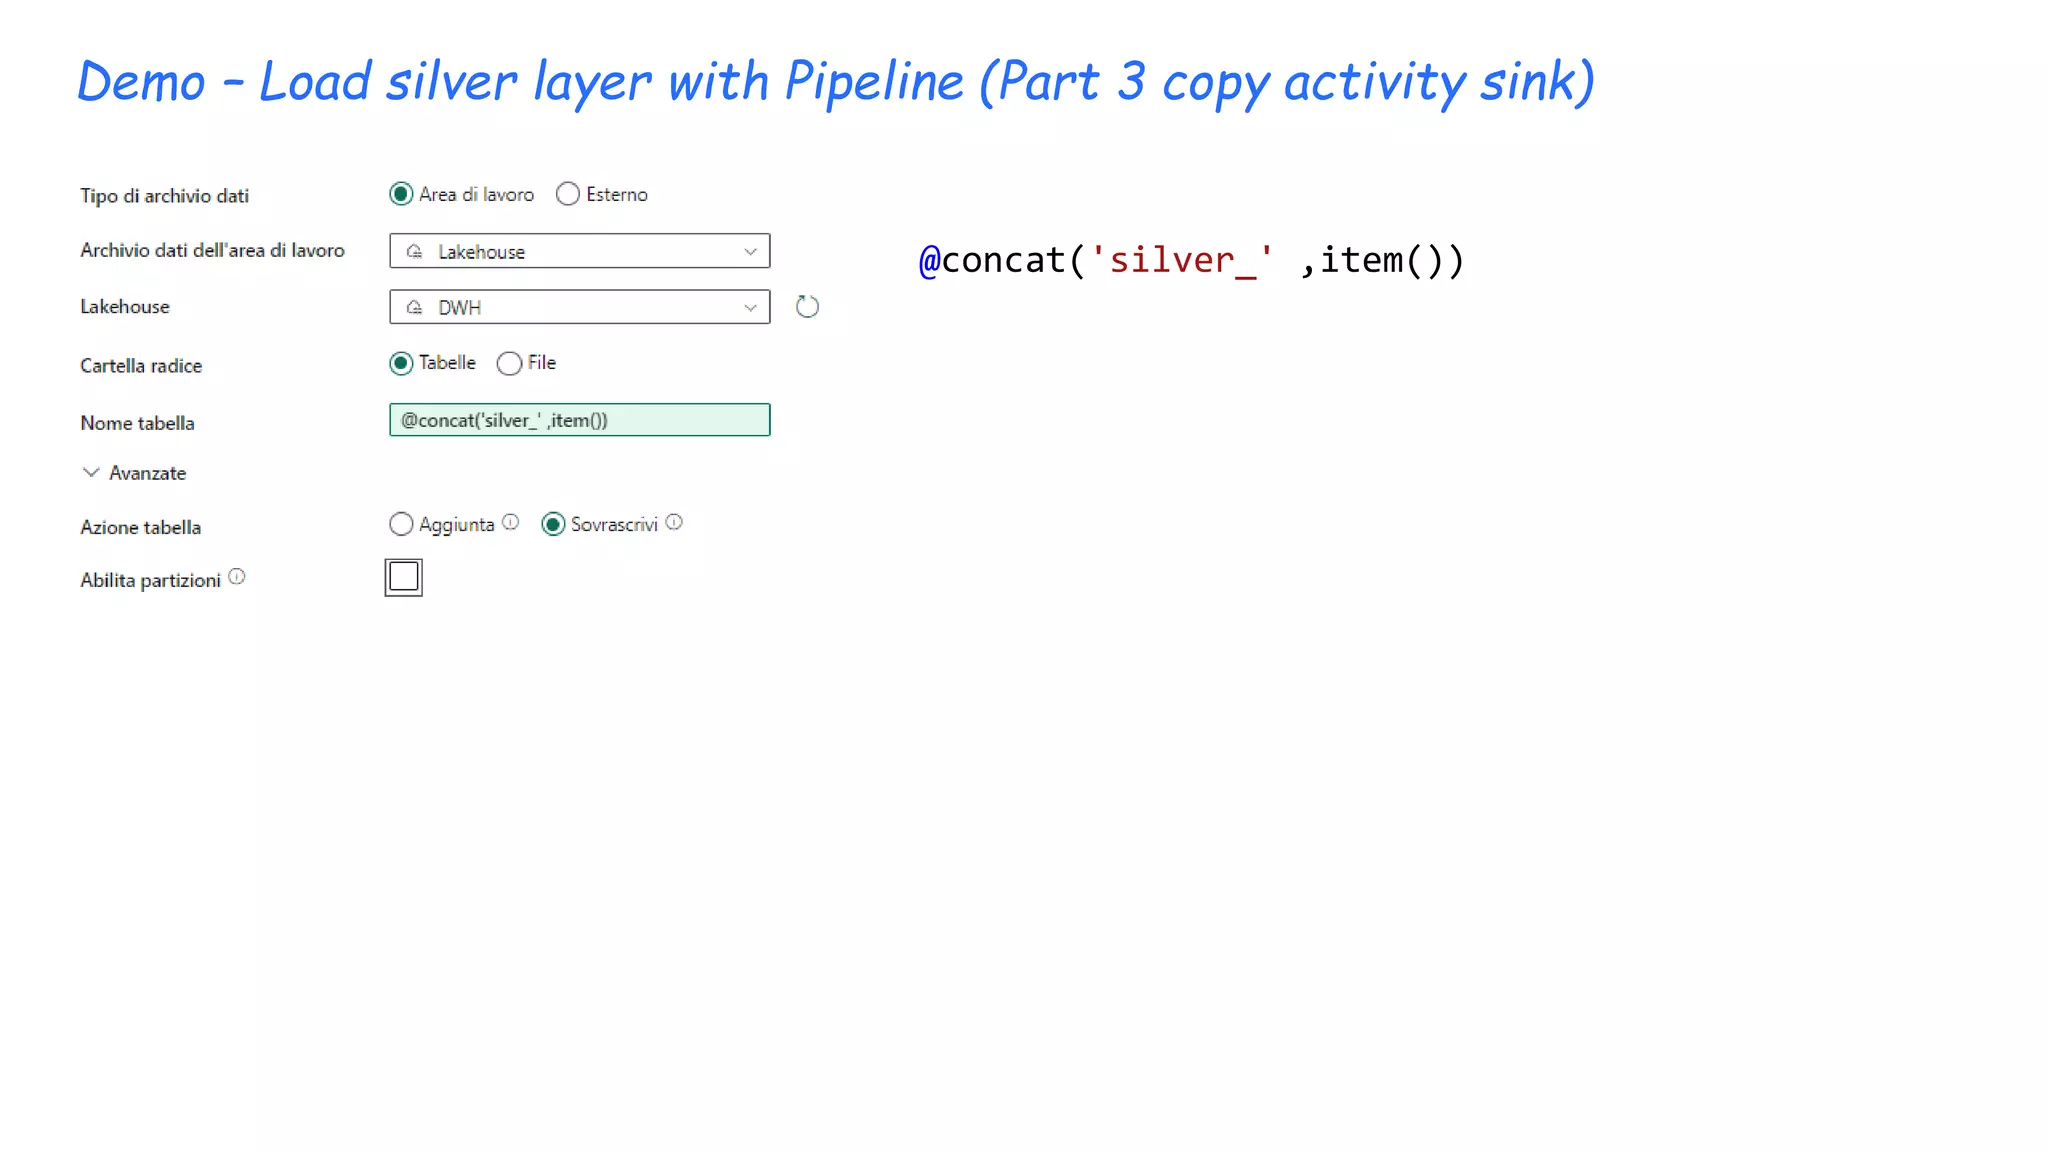The width and height of the screenshot is (2048, 1152).
Task: Open the DWH lakehouse dropdown
Action: [x=579, y=307]
